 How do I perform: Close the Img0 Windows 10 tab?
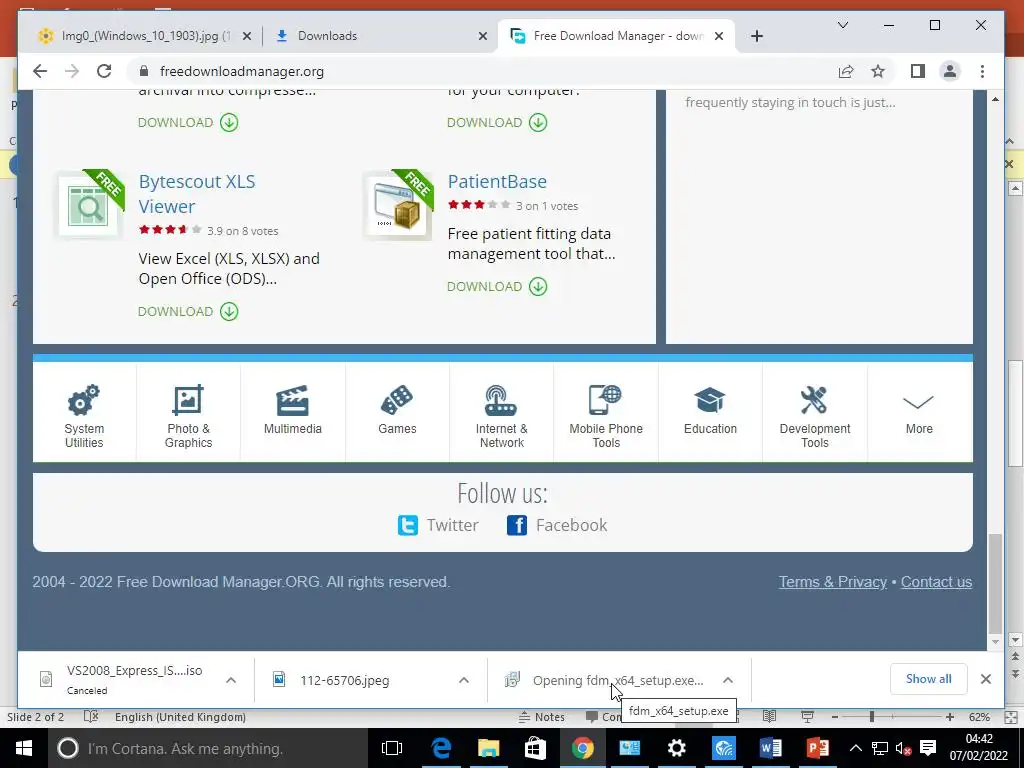(247, 36)
